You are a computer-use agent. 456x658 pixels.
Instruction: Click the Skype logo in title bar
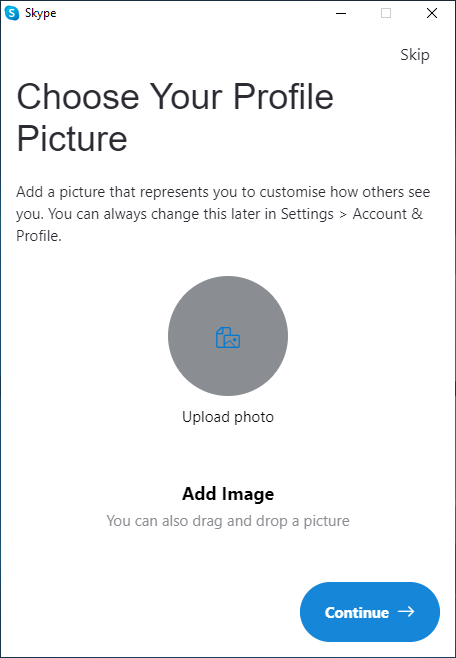[12, 13]
